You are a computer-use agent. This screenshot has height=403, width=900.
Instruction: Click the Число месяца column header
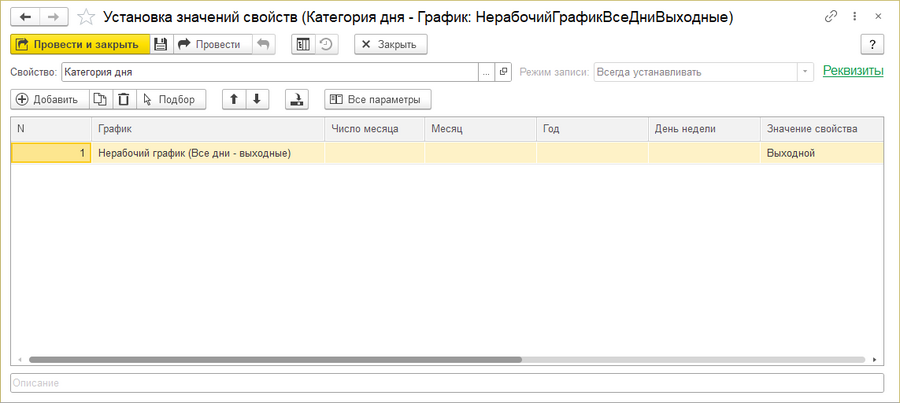[x=374, y=129]
